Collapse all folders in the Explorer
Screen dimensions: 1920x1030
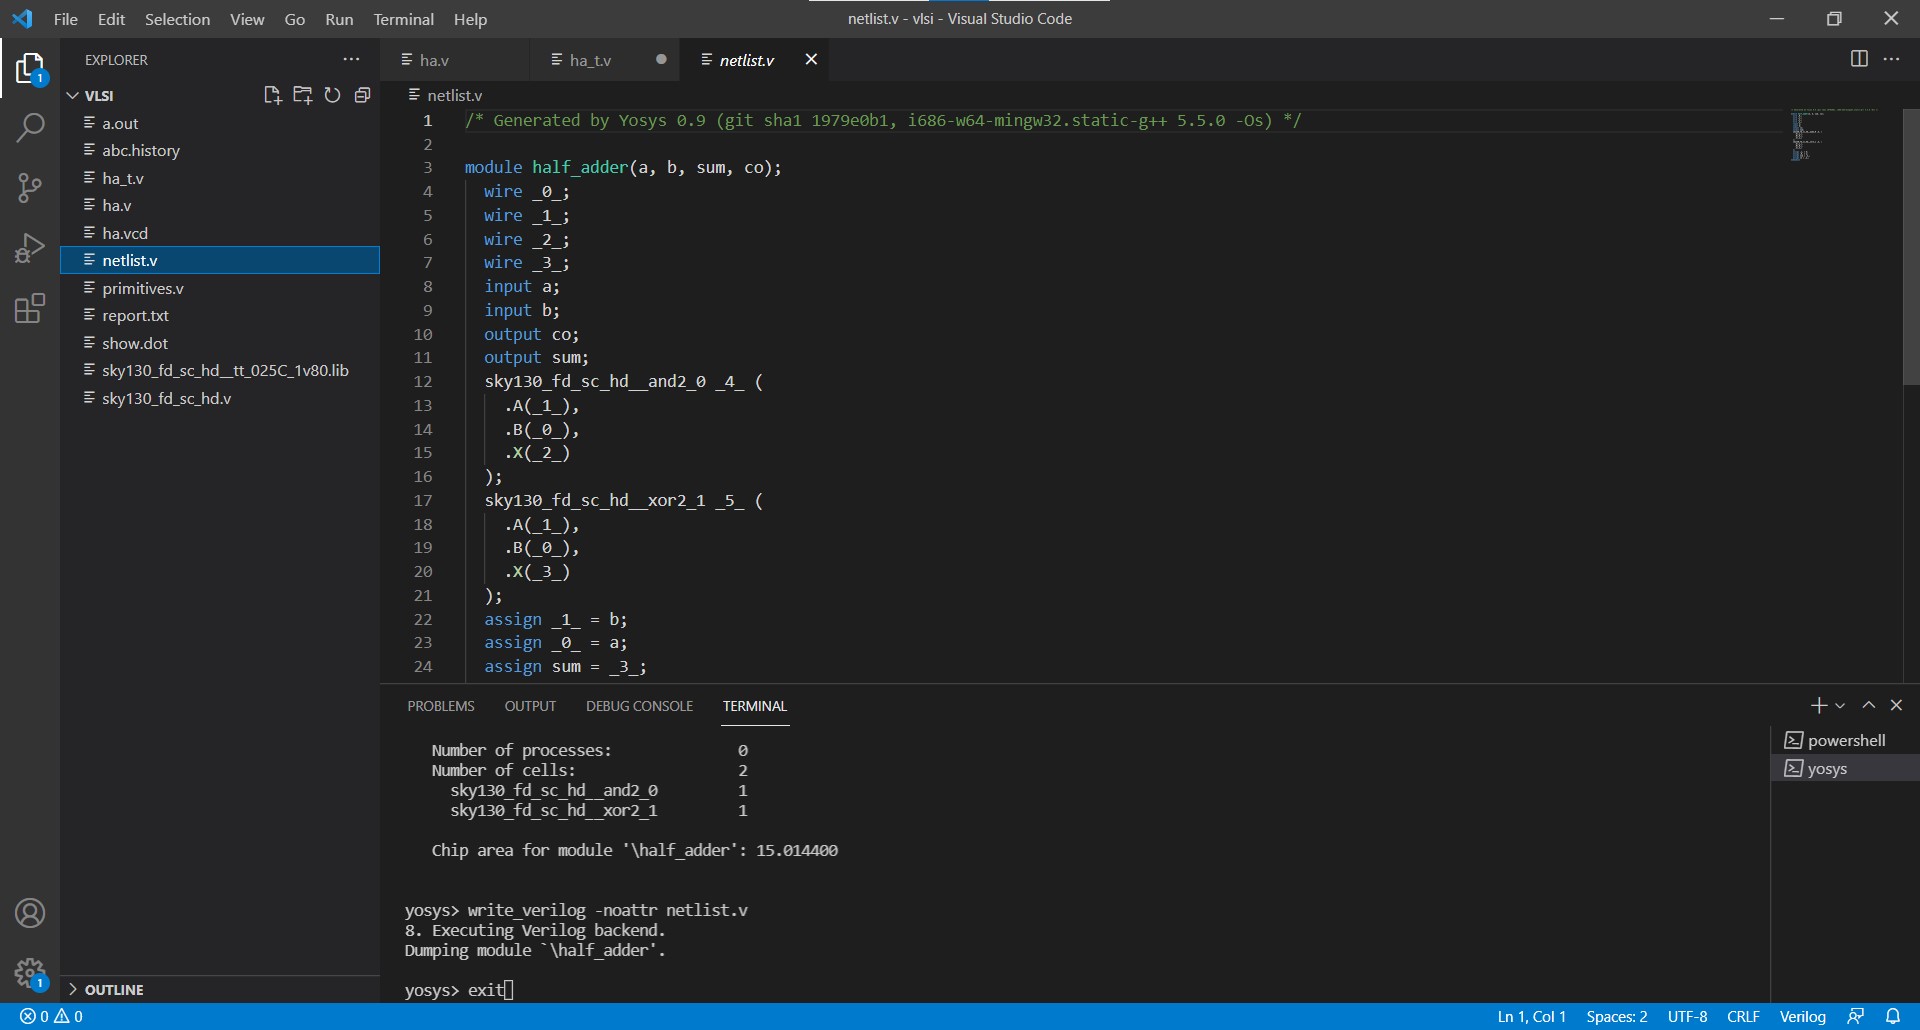tap(362, 95)
